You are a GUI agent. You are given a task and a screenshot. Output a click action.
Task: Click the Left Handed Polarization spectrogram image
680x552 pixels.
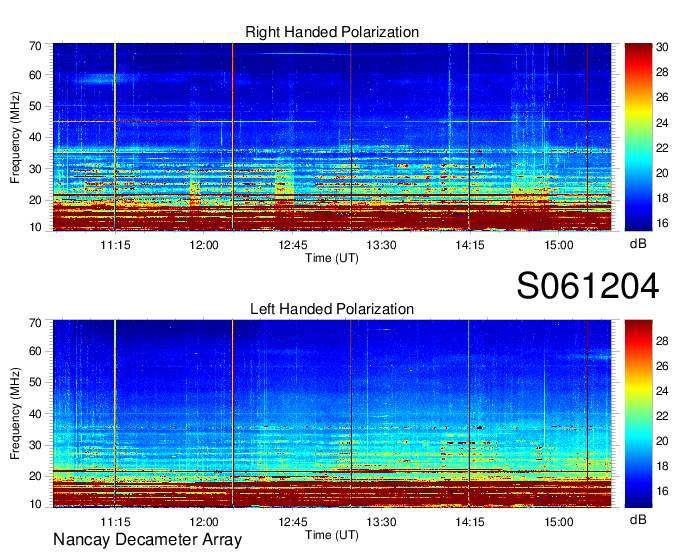[x=332, y=414]
